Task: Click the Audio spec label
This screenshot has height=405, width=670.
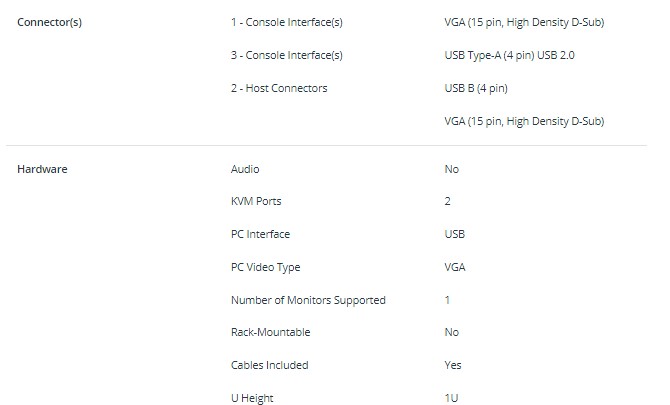Action: [245, 169]
